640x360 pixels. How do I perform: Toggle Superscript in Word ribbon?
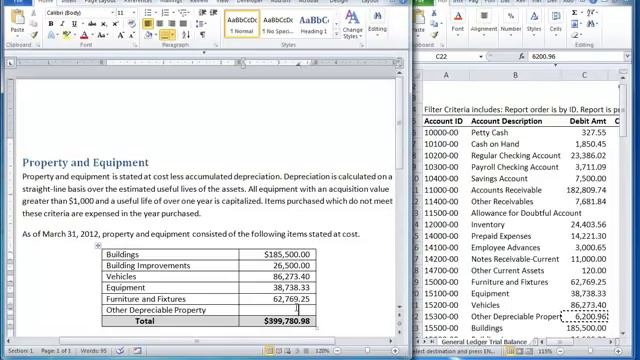tap(116, 24)
